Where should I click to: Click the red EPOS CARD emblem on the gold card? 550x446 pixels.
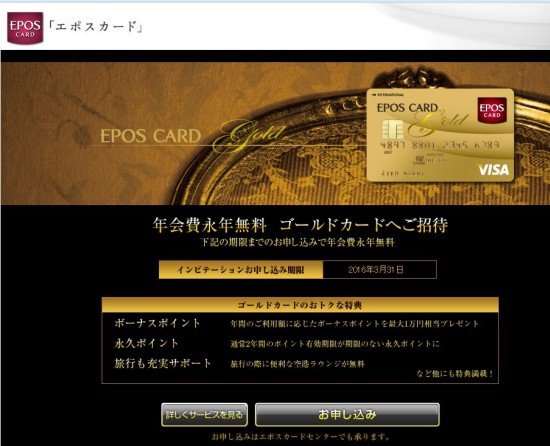pyautogui.click(x=492, y=110)
